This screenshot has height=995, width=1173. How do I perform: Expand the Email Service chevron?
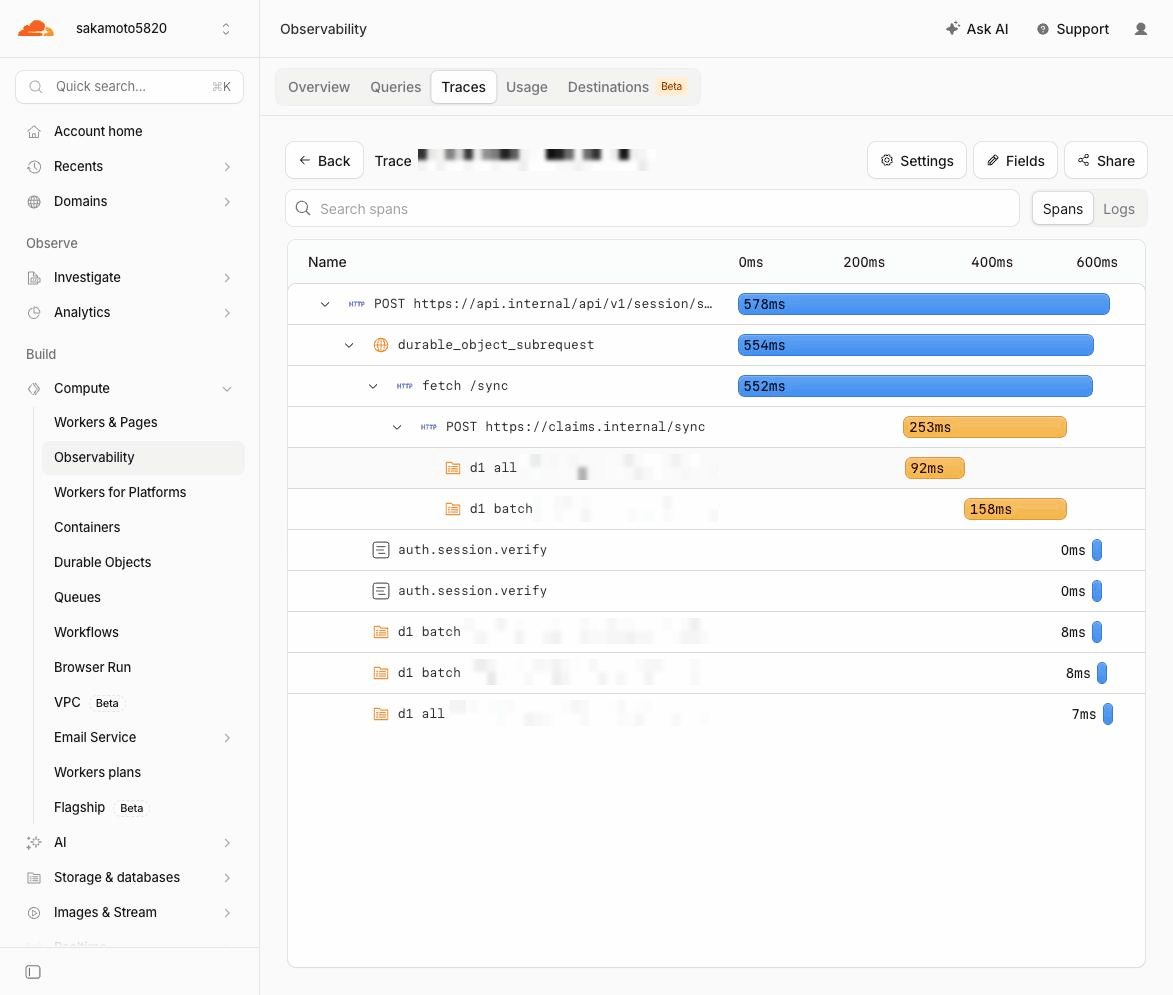(227, 738)
